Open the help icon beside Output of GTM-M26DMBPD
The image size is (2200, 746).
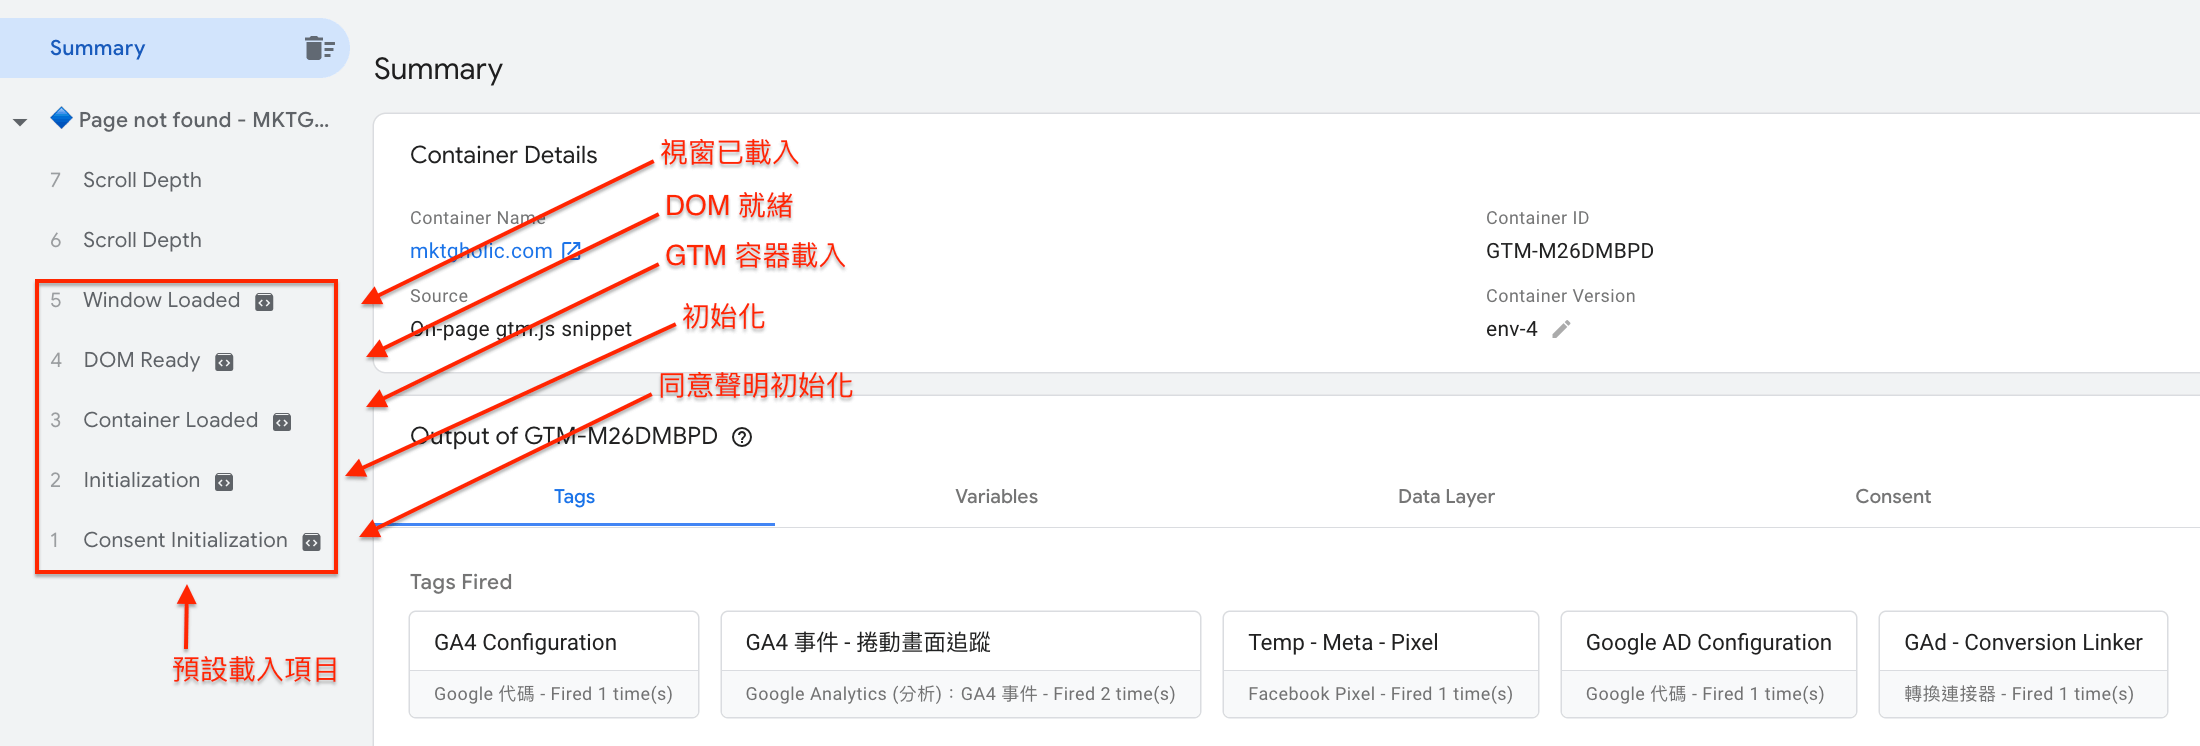pyautogui.click(x=742, y=437)
